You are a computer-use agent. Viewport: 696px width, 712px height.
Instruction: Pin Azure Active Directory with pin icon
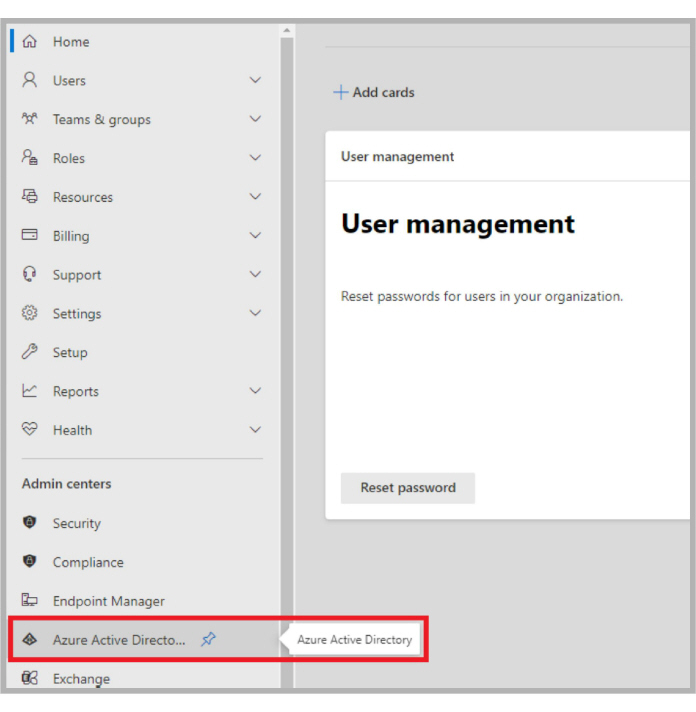[208, 639]
